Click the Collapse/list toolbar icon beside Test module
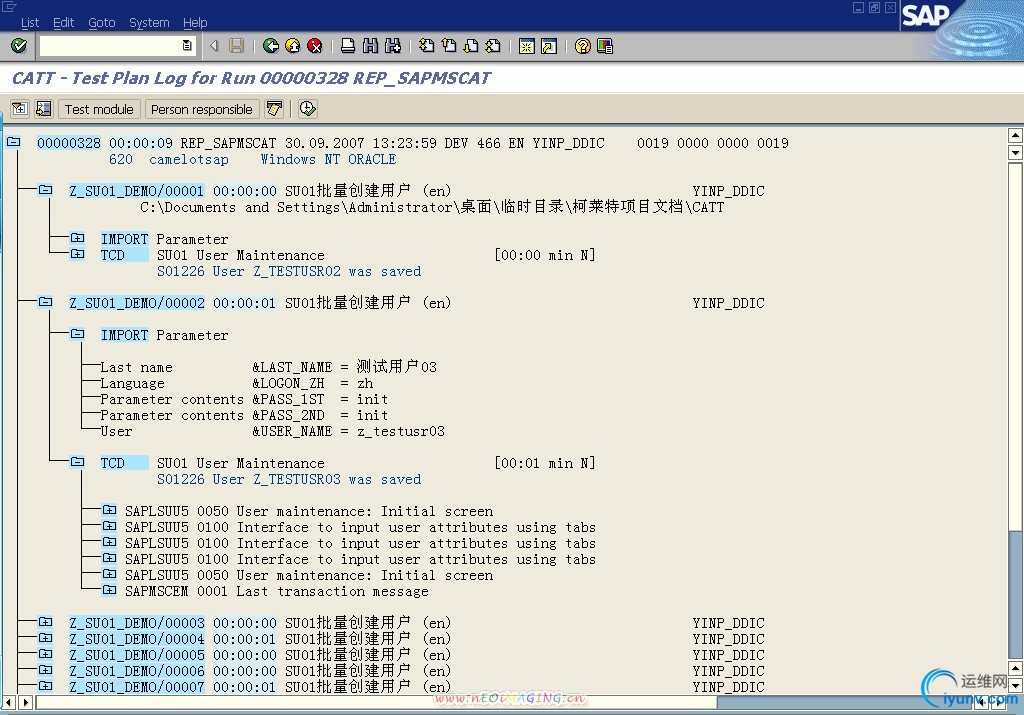Viewport: 1024px width, 715px height. pyautogui.click(x=44, y=109)
